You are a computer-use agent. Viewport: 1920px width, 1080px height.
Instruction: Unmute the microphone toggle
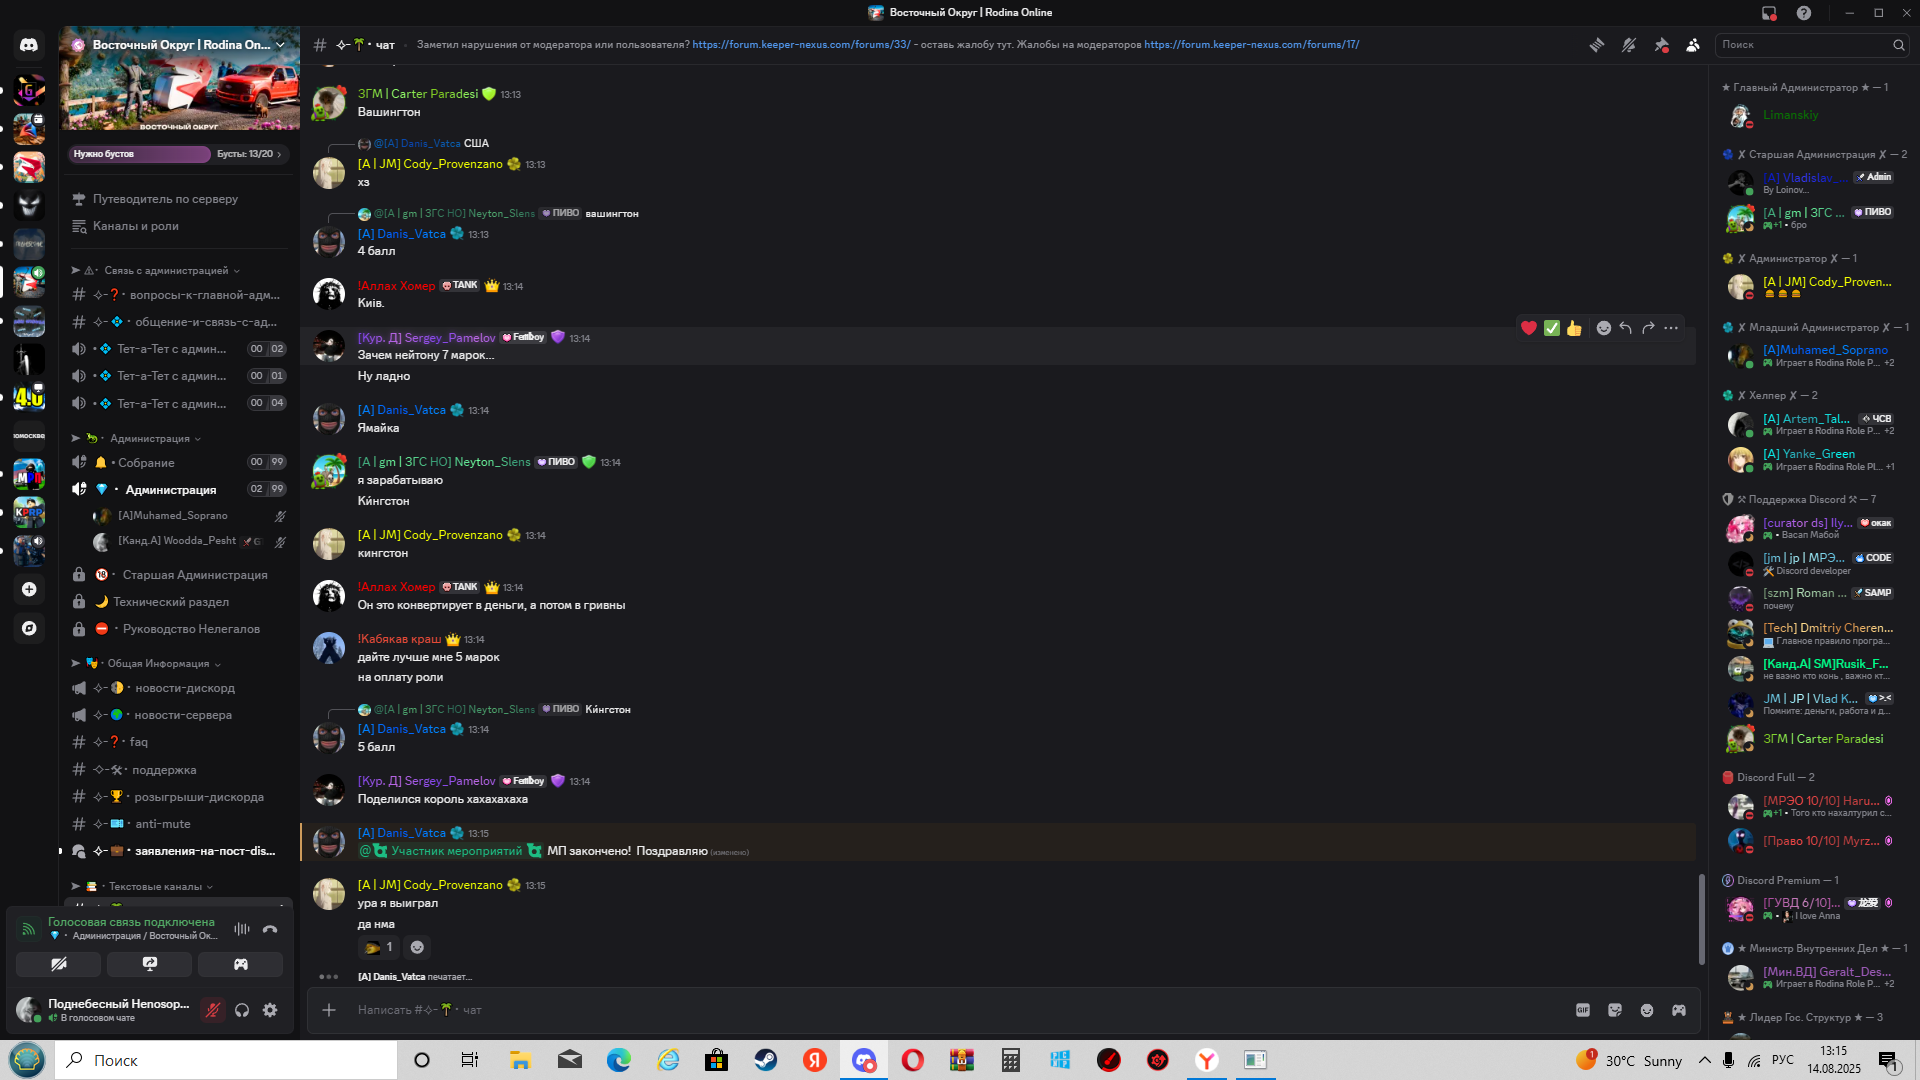212,1010
